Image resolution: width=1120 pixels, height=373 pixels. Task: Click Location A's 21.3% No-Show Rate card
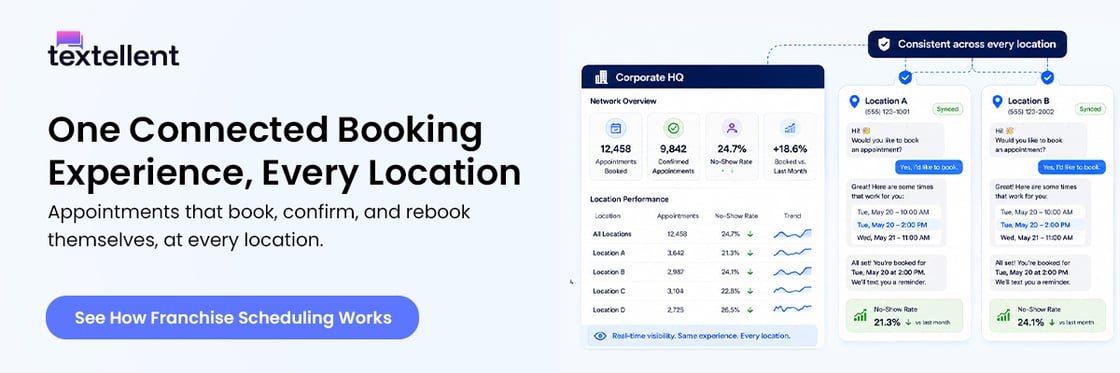pos(904,315)
